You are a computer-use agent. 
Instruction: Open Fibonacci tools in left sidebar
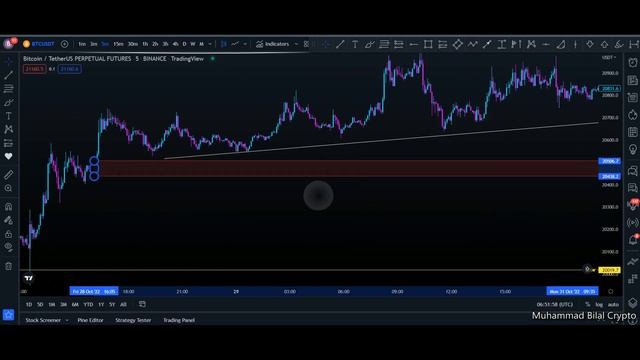pos(9,89)
